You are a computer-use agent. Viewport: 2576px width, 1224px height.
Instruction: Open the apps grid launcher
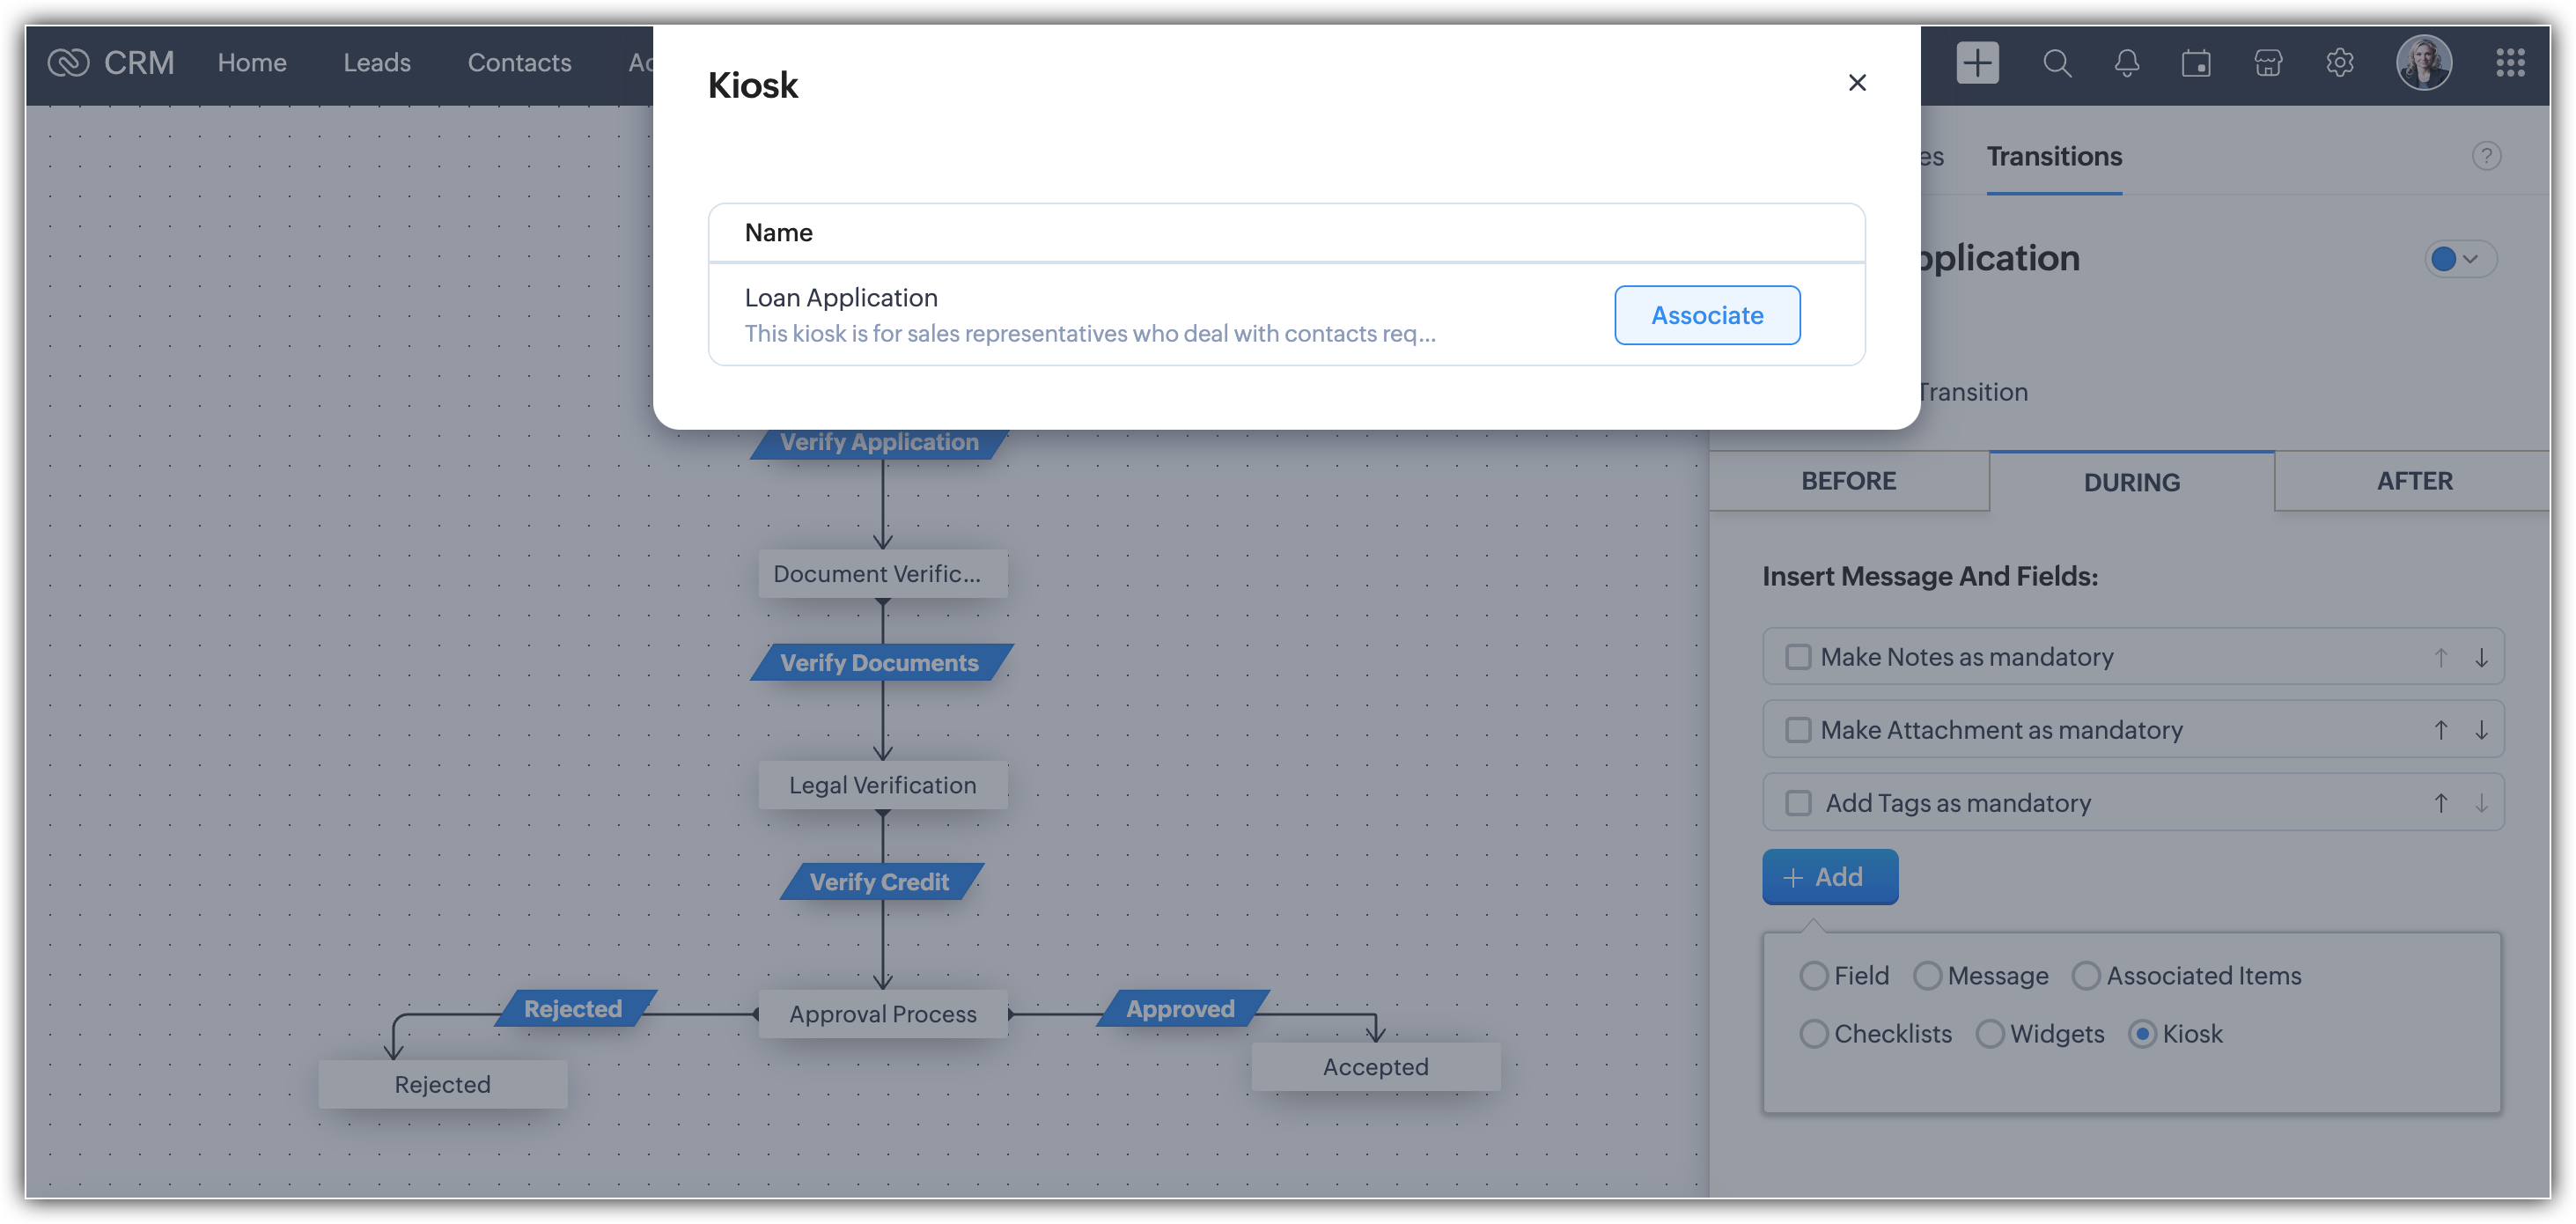click(2509, 63)
